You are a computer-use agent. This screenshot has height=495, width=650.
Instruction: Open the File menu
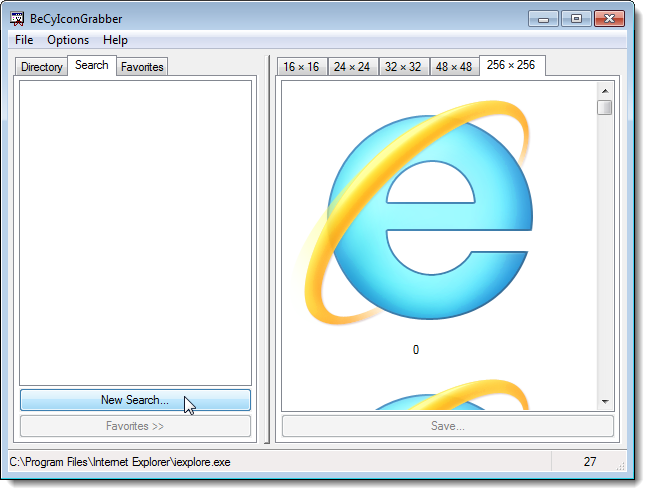tap(24, 40)
